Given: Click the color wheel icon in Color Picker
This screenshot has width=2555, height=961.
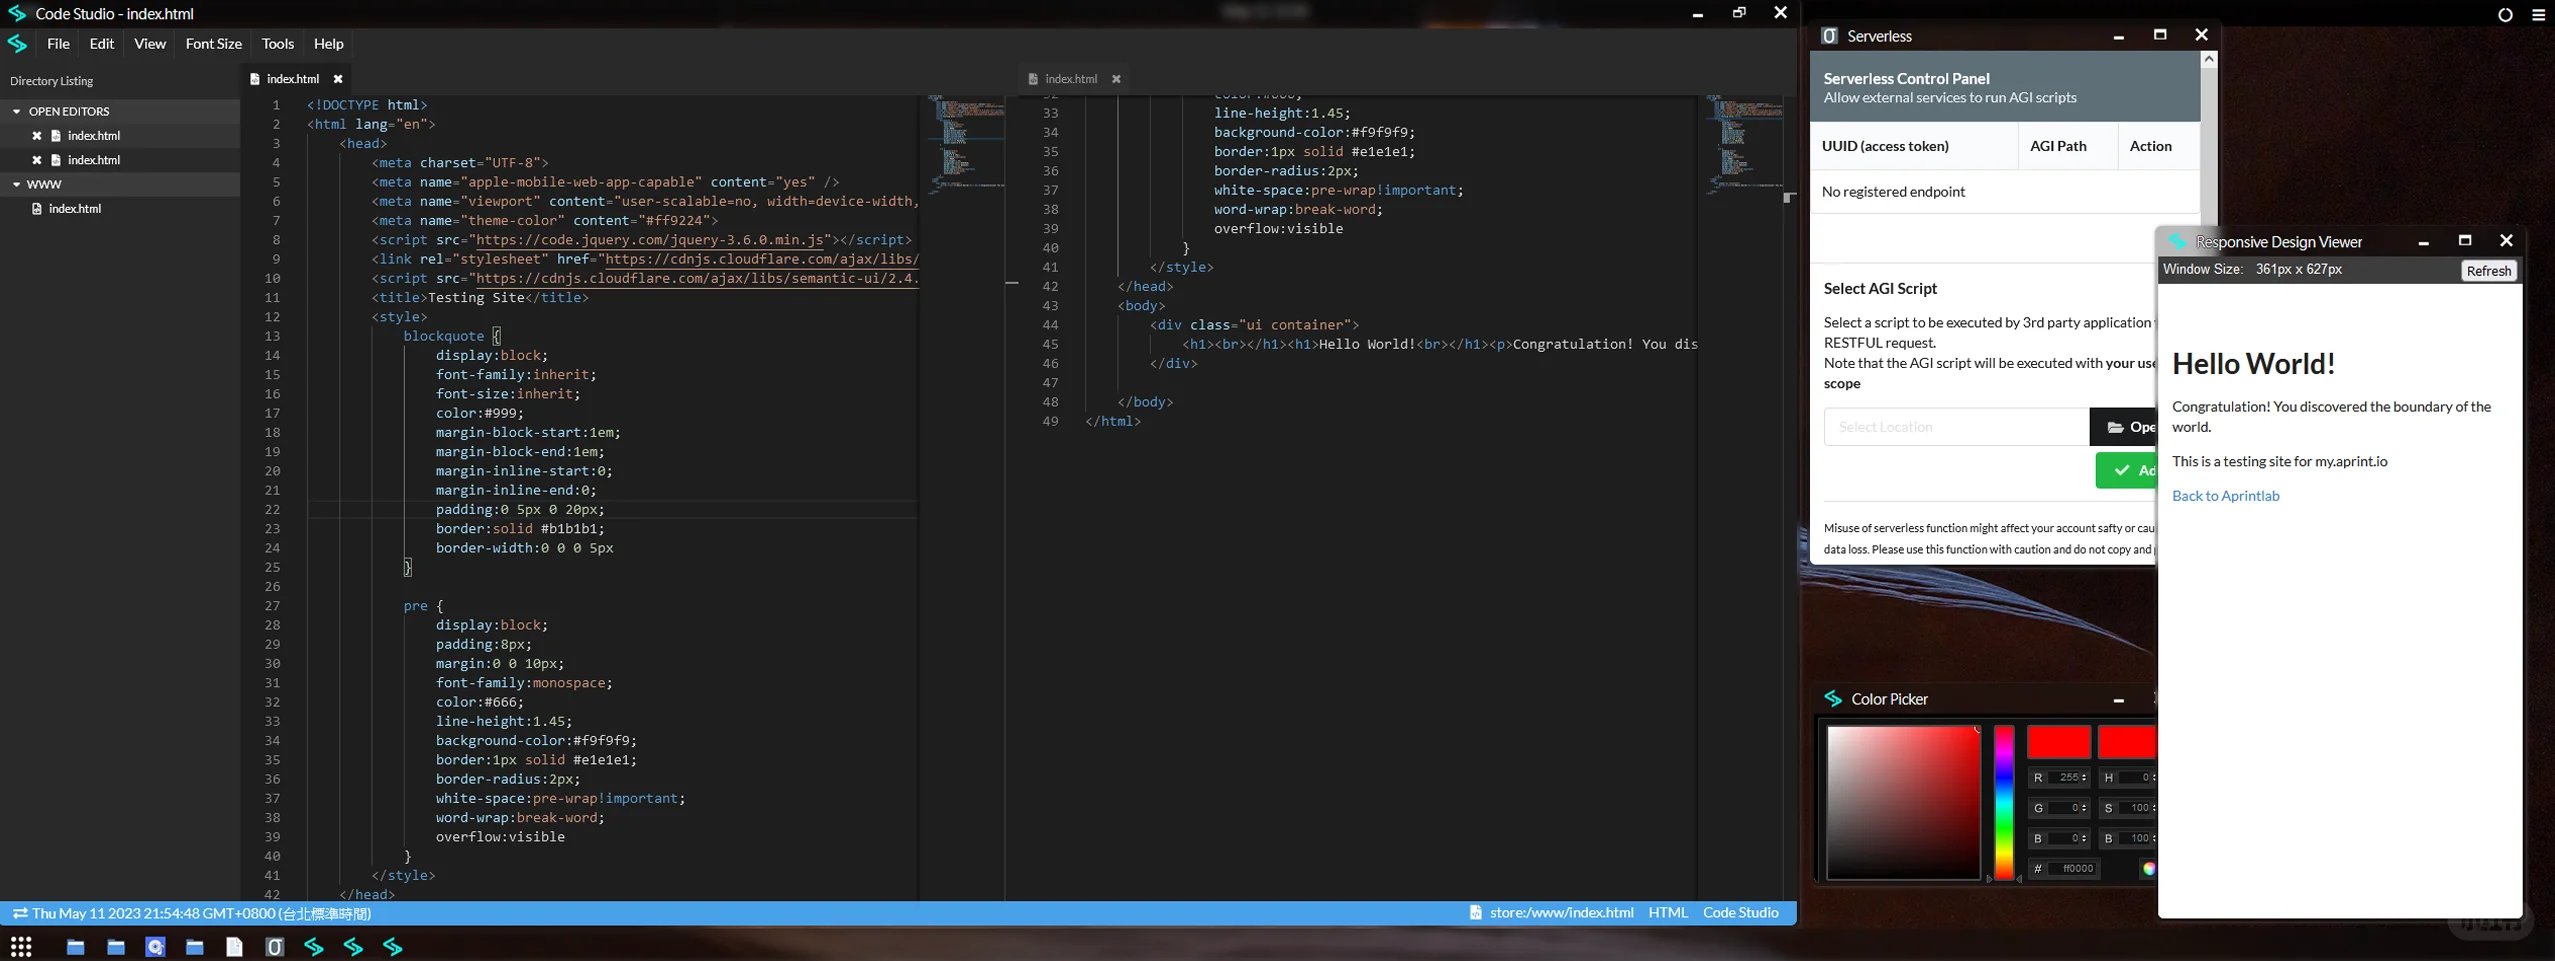Looking at the screenshot, I should (2147, 869).
